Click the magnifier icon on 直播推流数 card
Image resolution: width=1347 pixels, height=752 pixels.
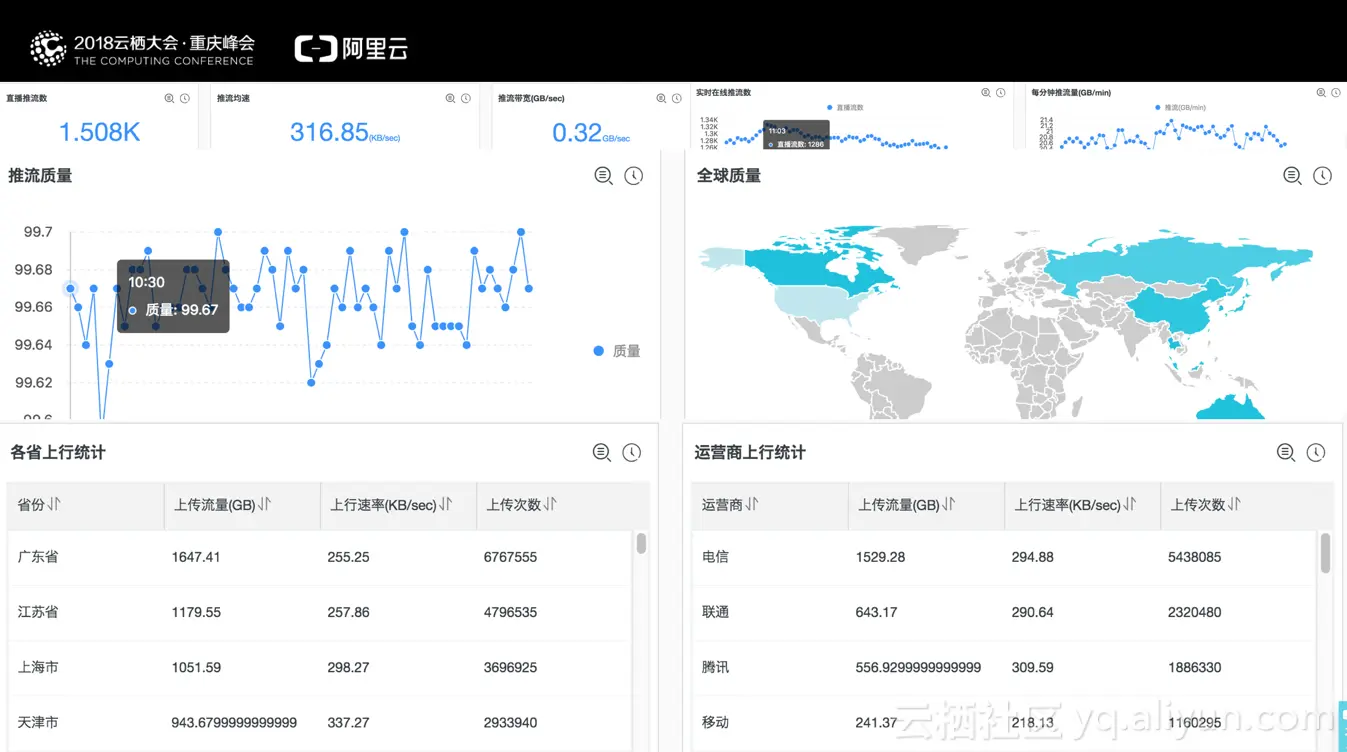click(169, 98)
